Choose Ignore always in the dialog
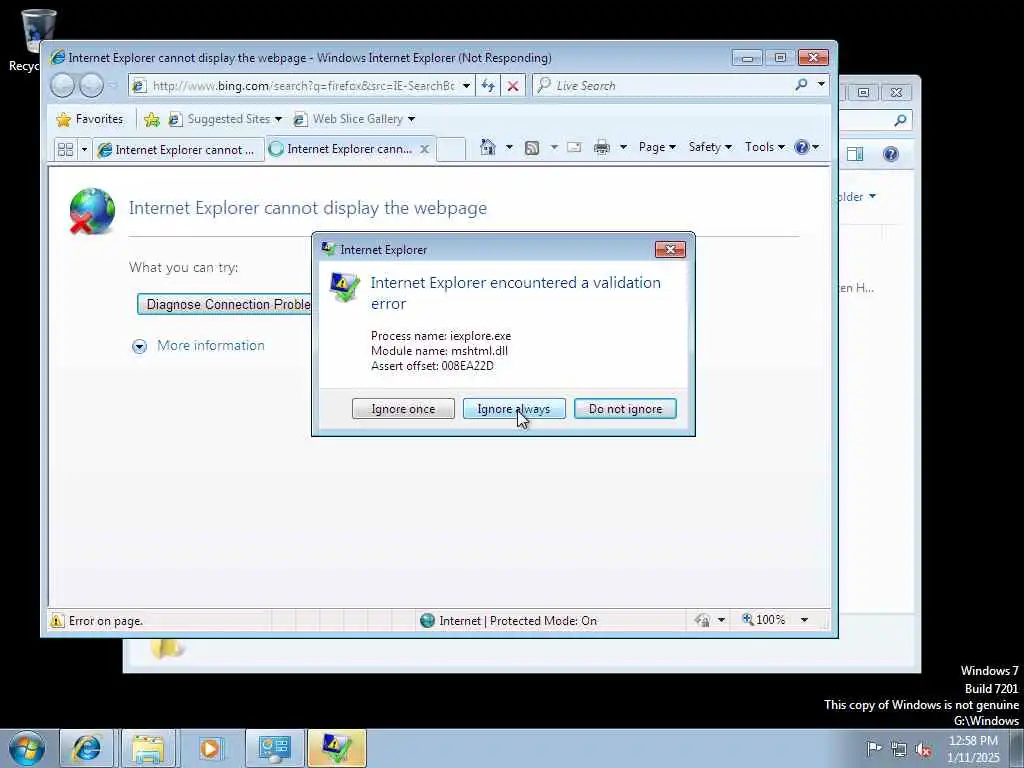Image resolution: width=1024 pixels, height=768 pixels. coord(514,409)
